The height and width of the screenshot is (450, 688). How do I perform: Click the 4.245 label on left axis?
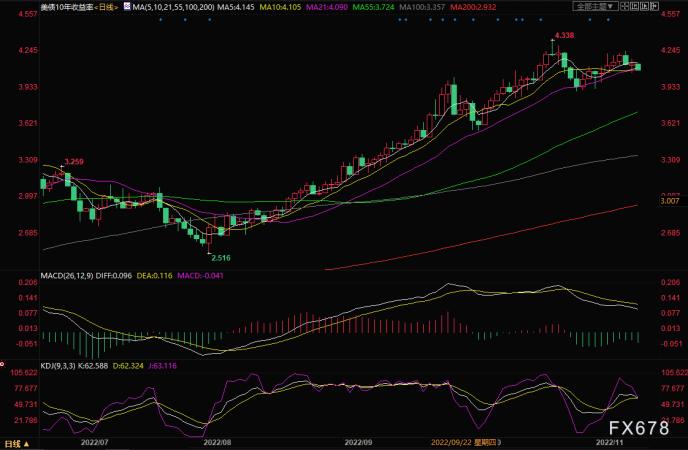click(28, 50)
